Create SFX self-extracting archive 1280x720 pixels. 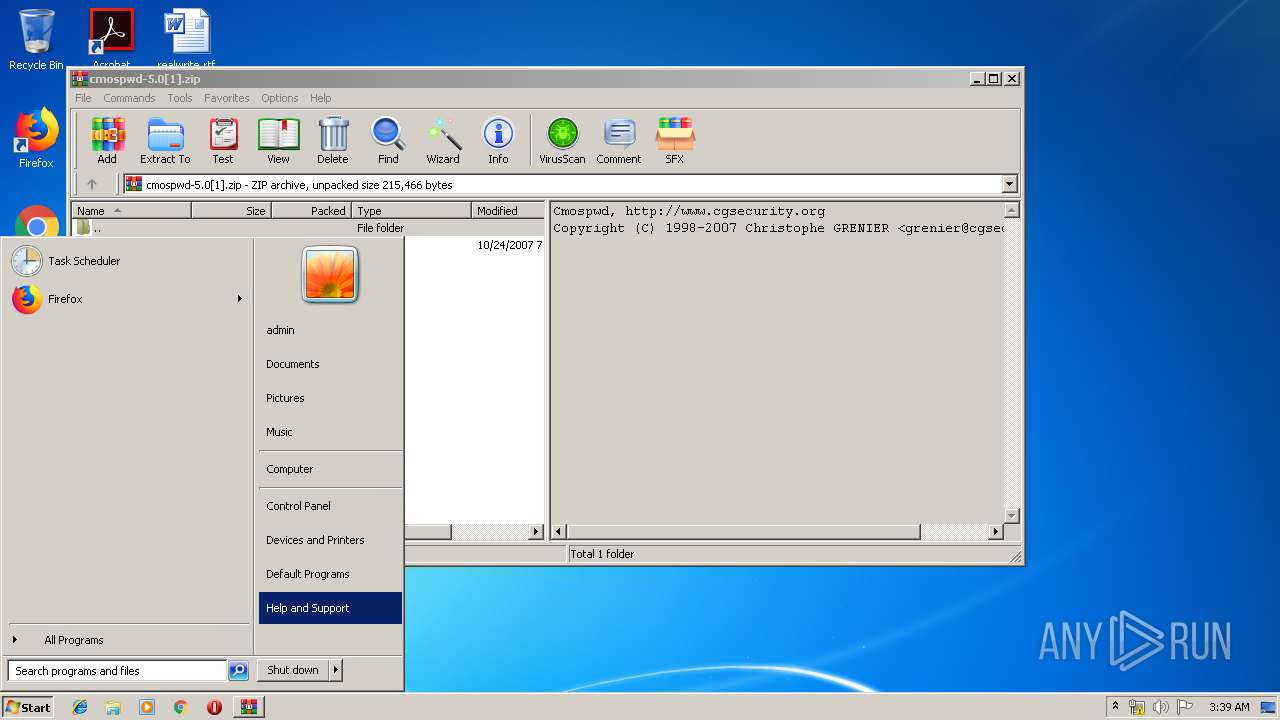(675, 140)
